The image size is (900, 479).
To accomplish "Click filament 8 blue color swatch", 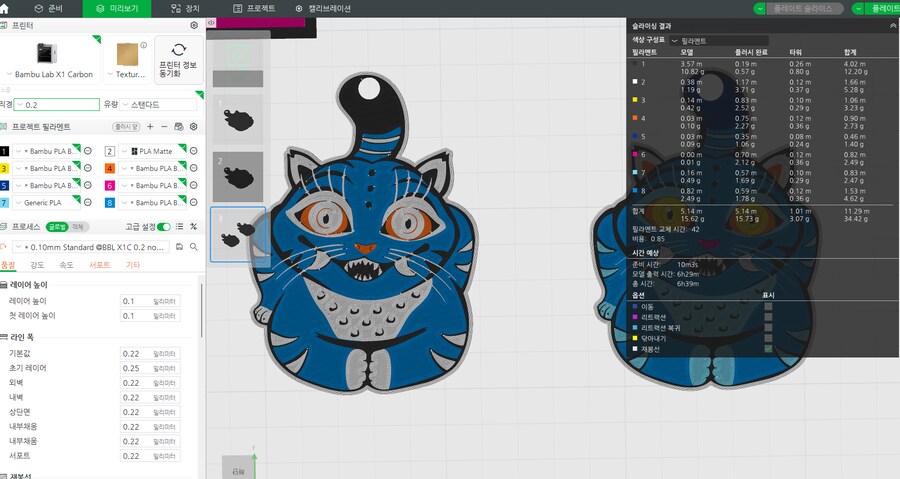I will click(110, 203).
